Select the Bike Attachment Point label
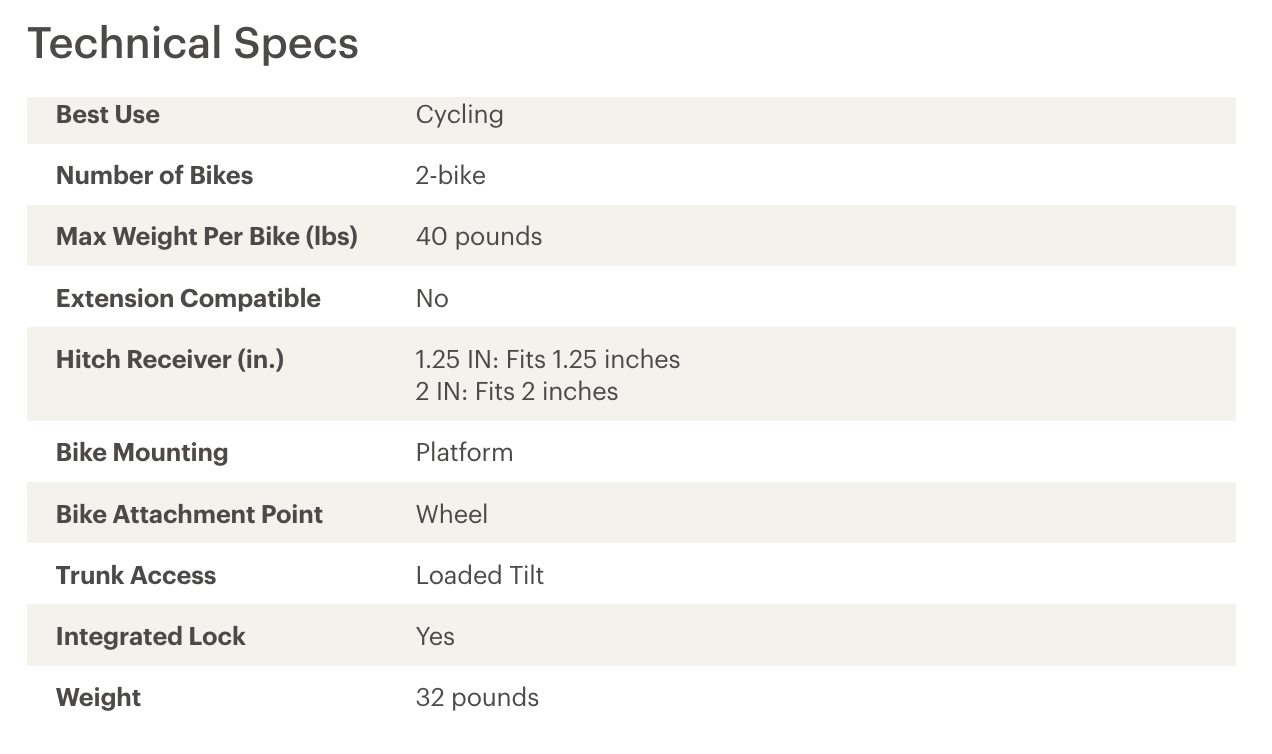Image resolution: width=1272 pixels, height=754 pixels. (x=189, y=514)
